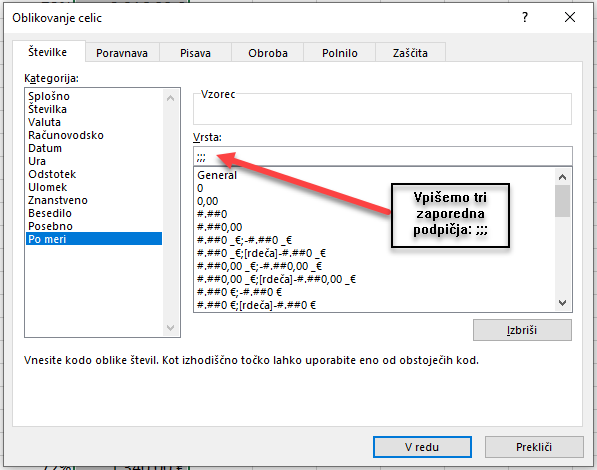Open the Zaščita tab
The width and height of the screenshot is (597, 470).
pos(410,53)
